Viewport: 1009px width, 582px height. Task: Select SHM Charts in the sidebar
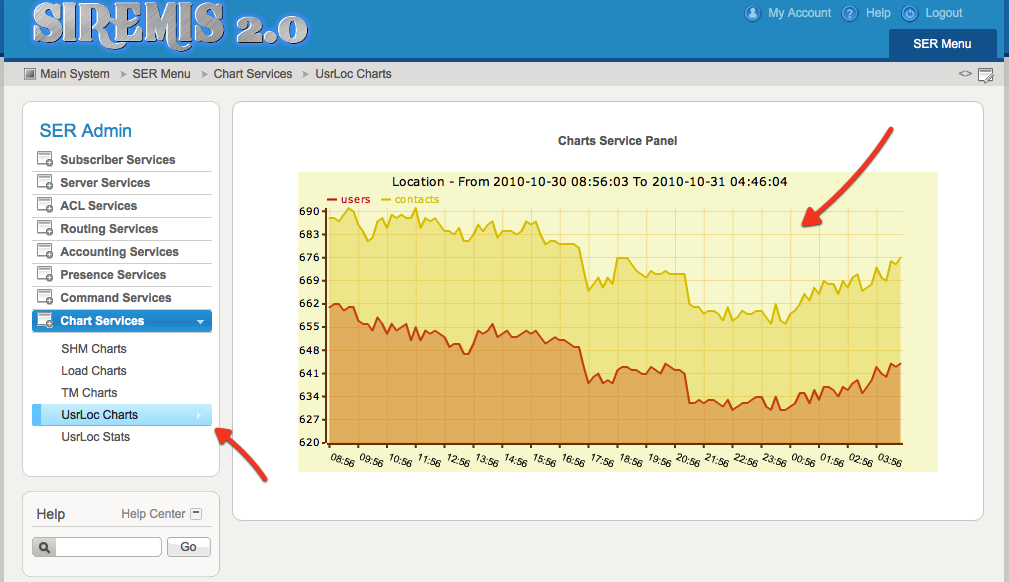(x=94, y=349)
